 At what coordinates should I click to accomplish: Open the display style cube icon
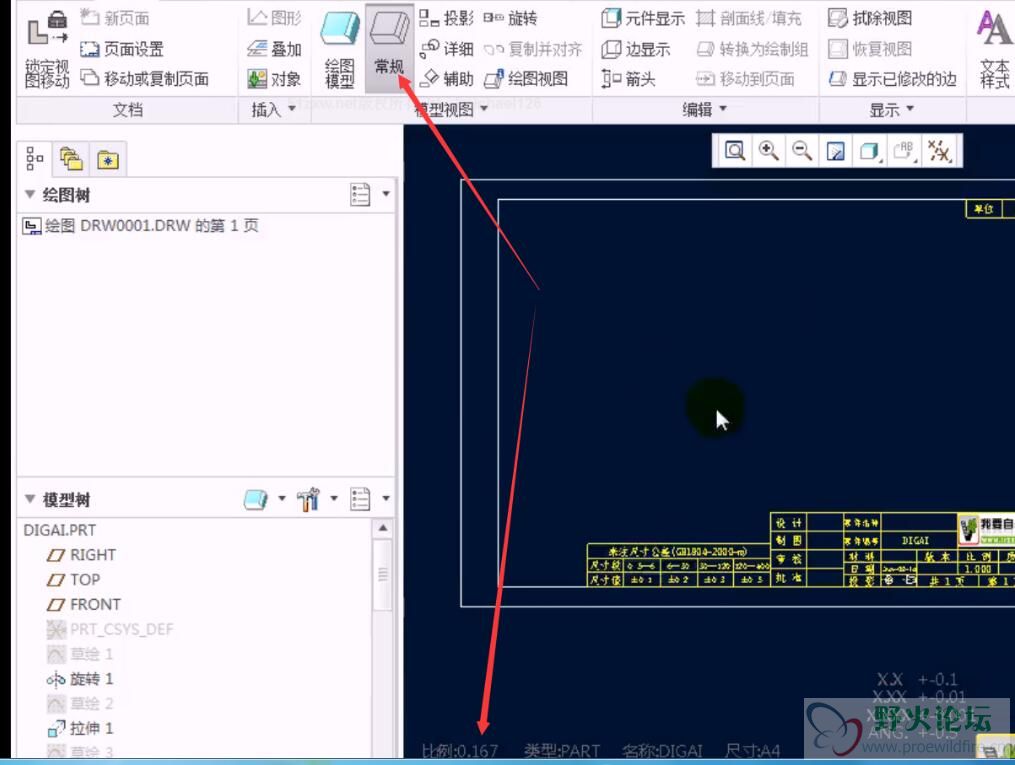click(x=869, y=151)
